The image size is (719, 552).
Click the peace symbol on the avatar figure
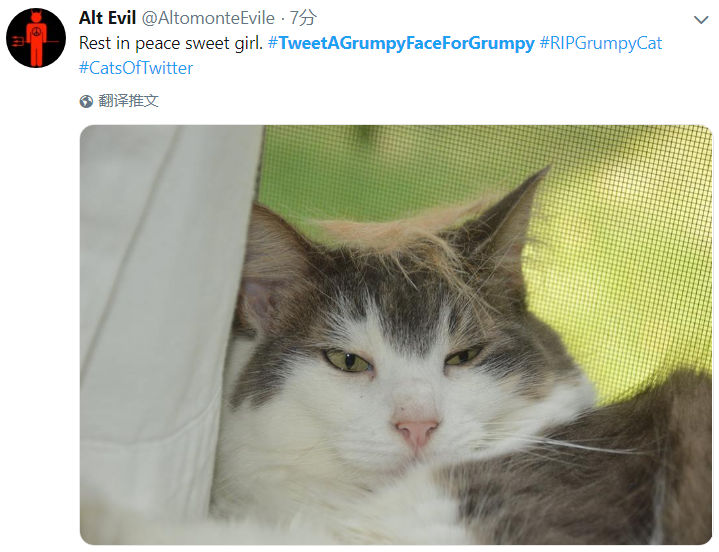click(x=37, y=31)
